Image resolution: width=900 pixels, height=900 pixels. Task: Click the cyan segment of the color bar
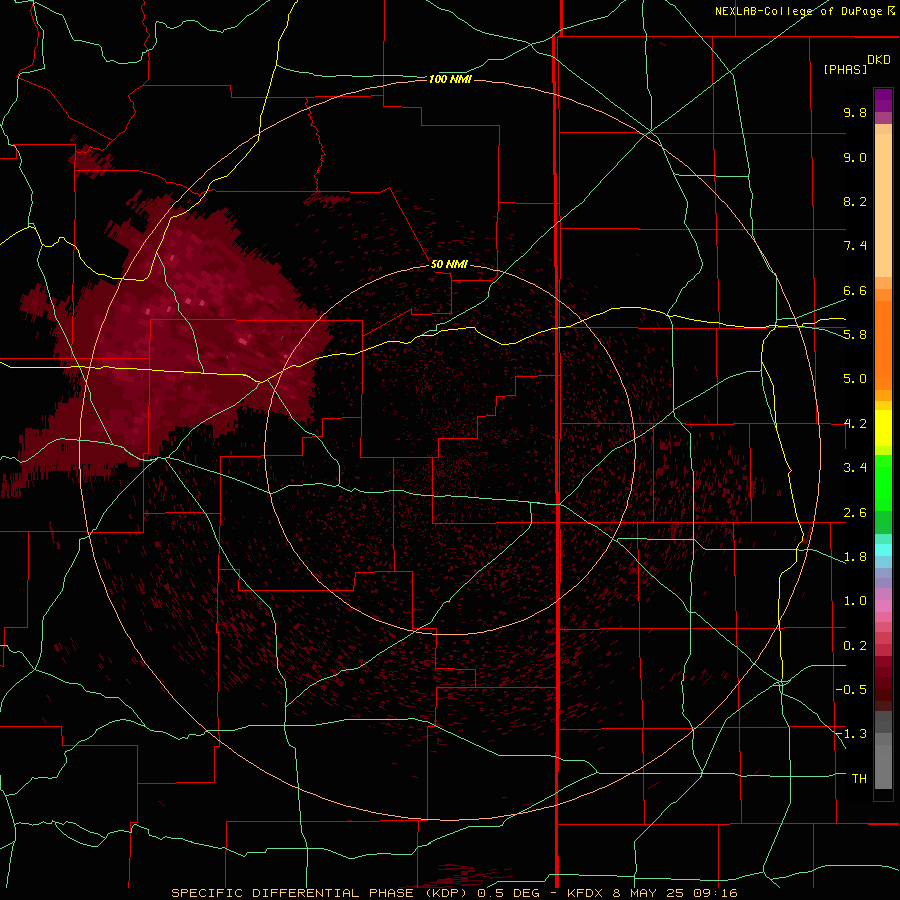tap(883, 550)
